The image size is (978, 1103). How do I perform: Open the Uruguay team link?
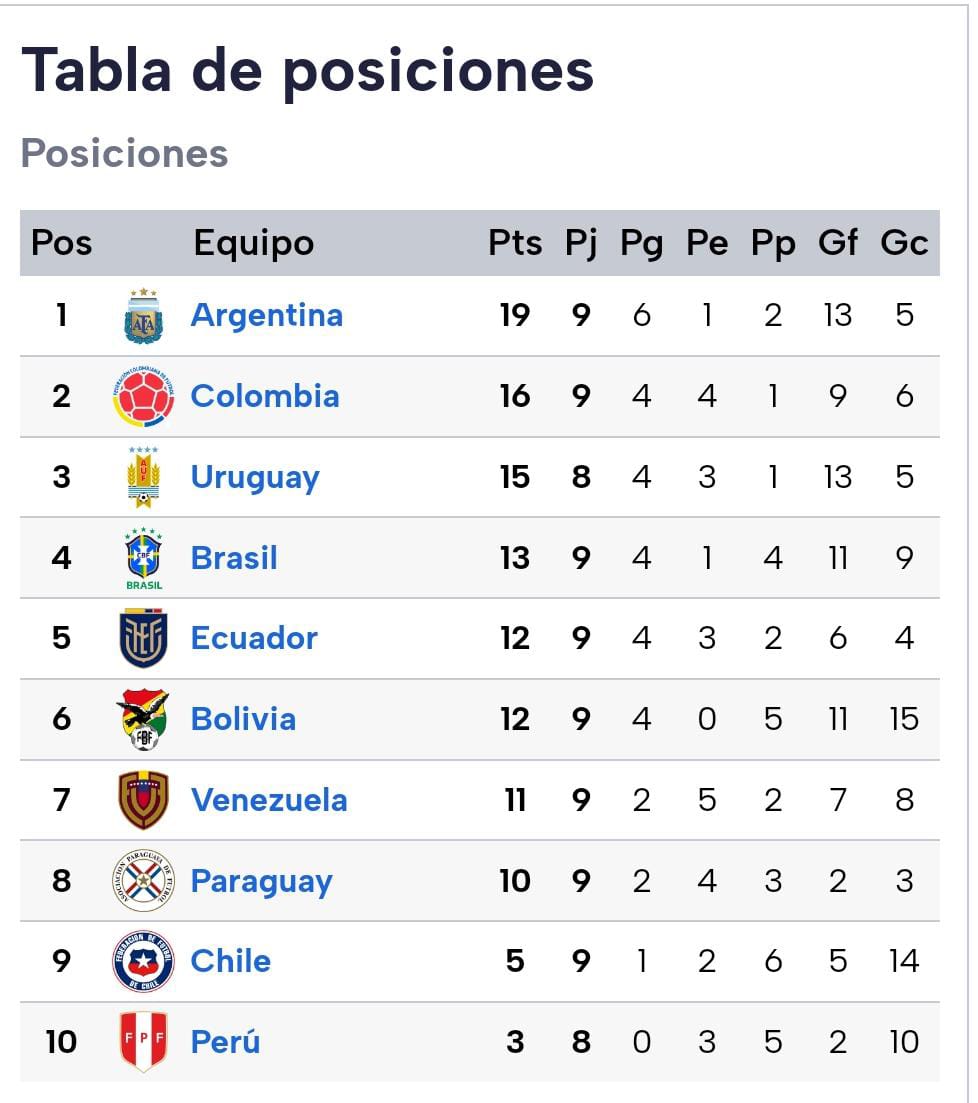pos(255,478)
